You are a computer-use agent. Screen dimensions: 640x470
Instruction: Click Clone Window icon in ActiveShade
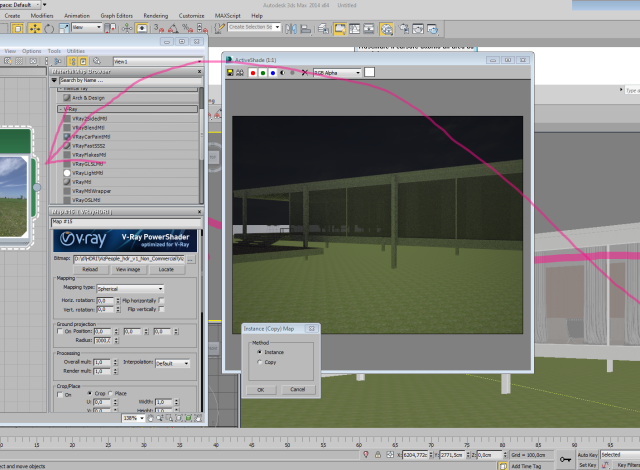point(240,73)
